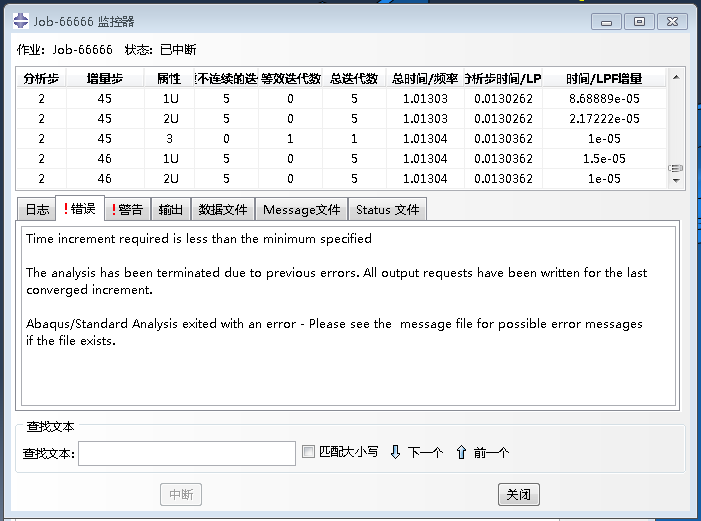701x521 pixels.
Task: Select the 输出 tab
Action: 171,209
